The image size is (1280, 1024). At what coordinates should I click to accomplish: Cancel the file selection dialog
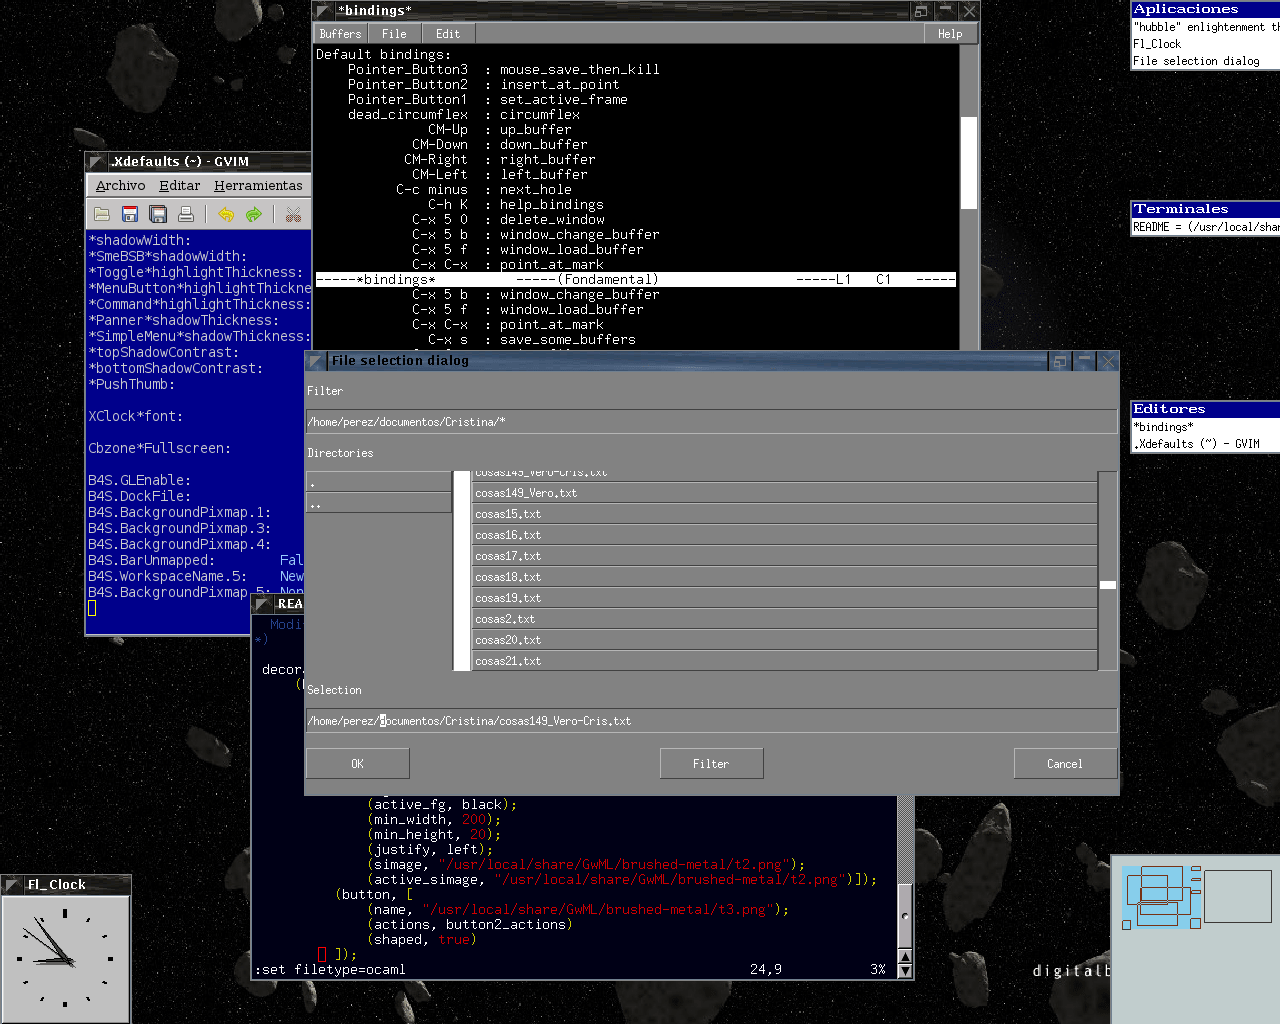[x=1064, y=764]
